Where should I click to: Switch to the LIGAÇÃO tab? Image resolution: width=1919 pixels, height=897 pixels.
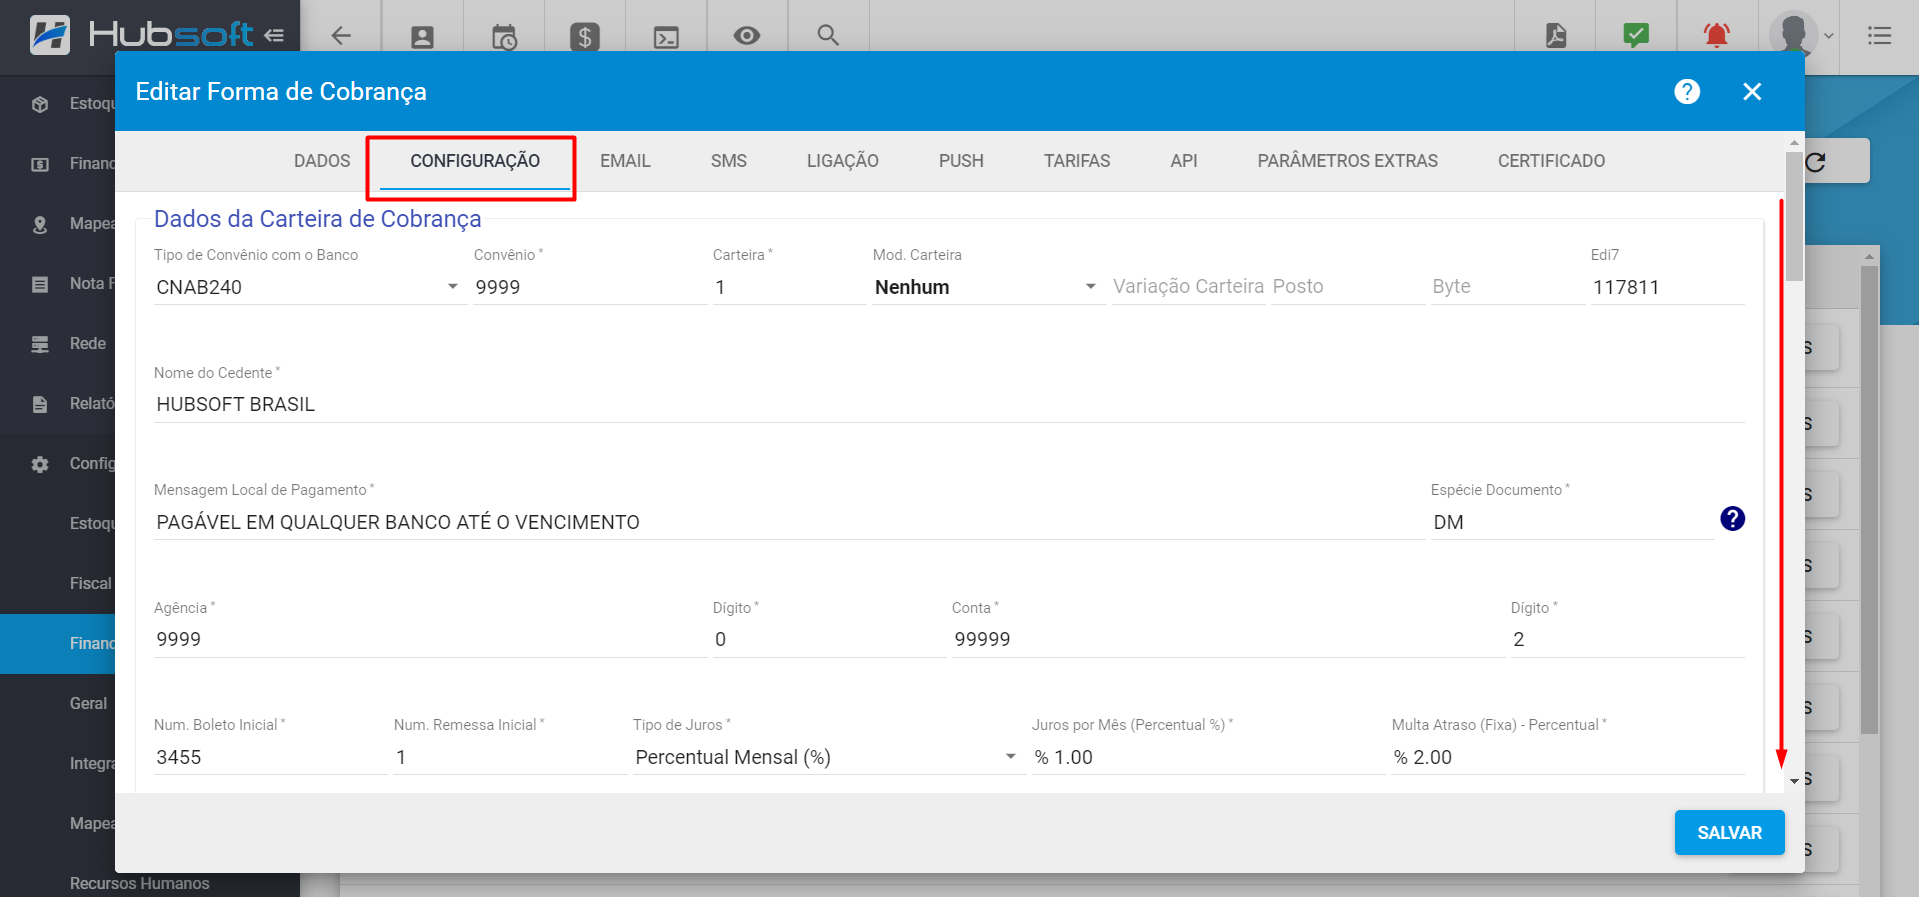coord(843,161)
